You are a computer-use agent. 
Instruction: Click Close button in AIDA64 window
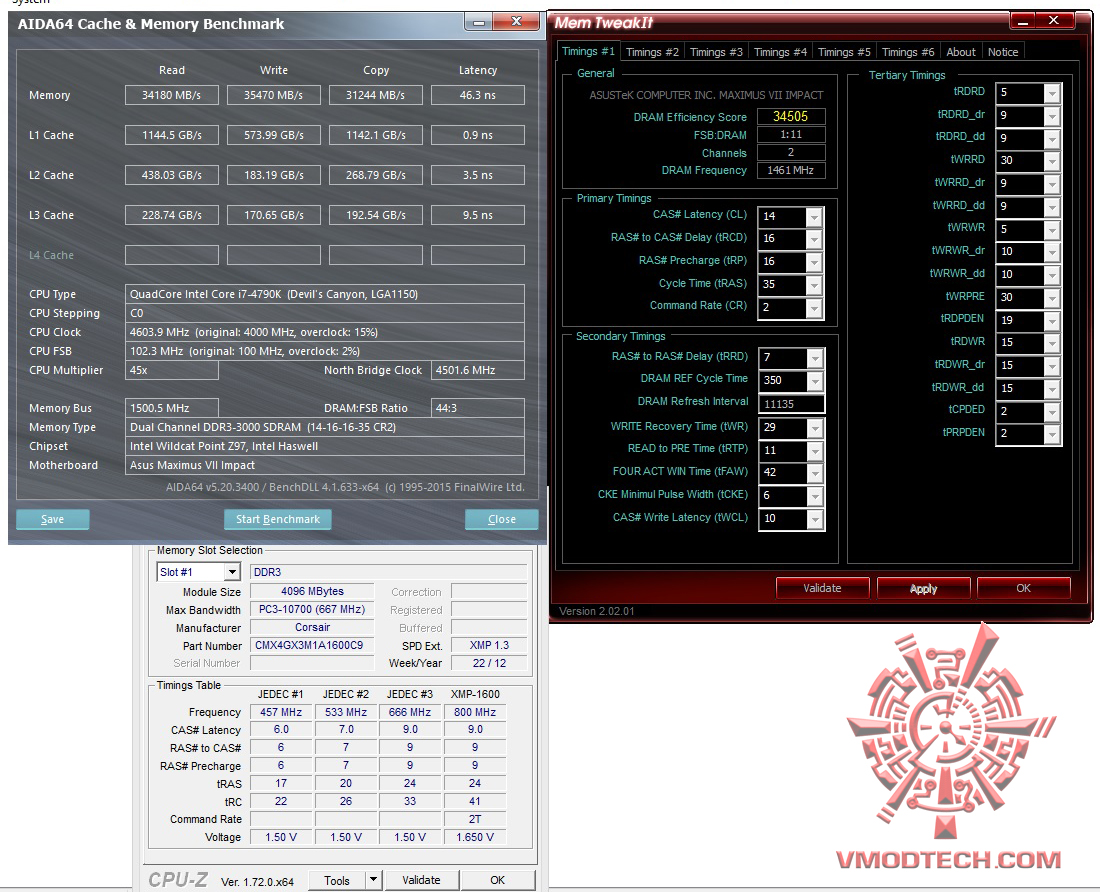tap(502, 519)
